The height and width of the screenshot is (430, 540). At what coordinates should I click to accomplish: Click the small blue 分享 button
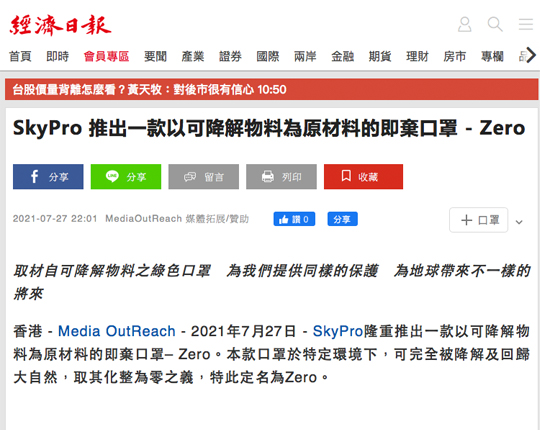[x=342, y=219]
